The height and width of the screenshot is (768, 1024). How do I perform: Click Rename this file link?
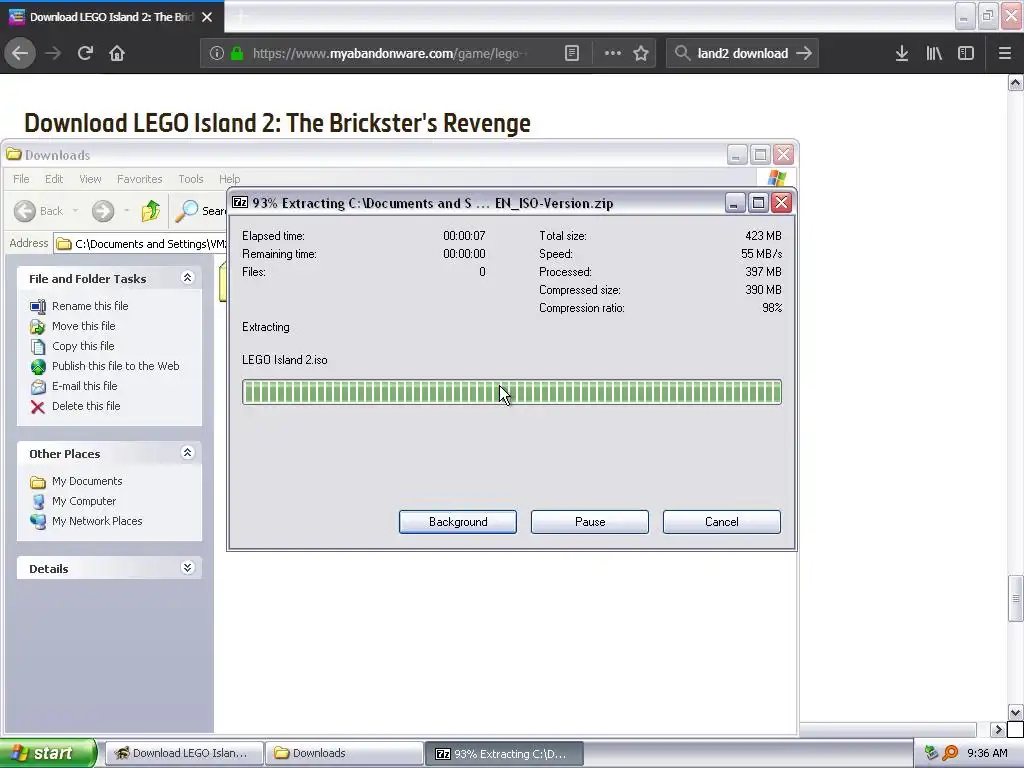90,306
